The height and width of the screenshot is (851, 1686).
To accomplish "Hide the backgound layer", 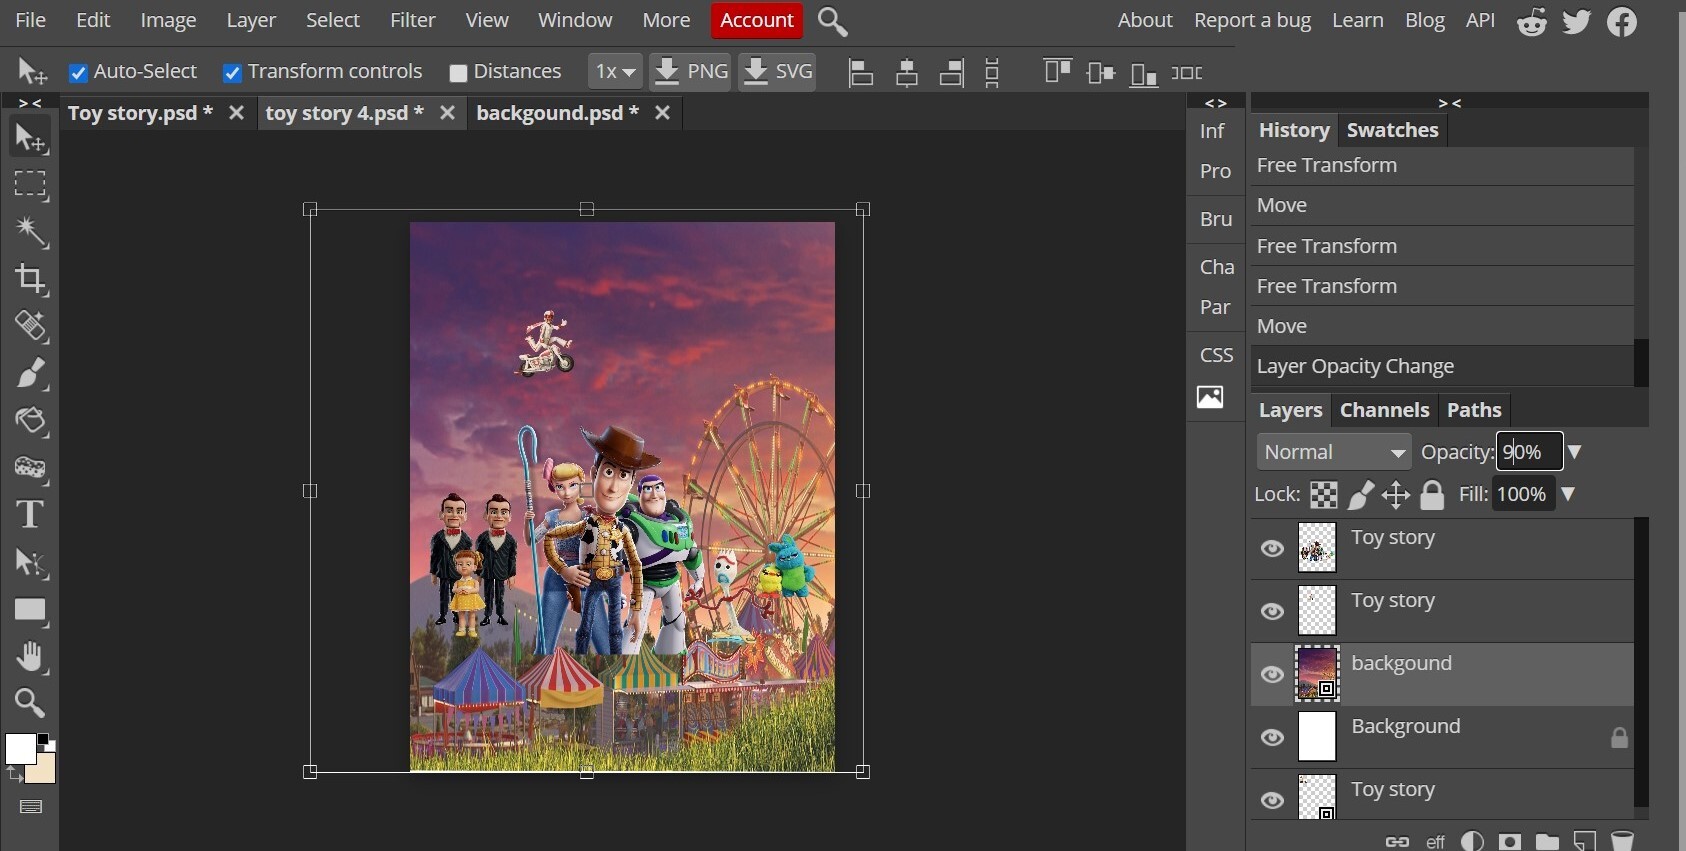I will 1272,675.
